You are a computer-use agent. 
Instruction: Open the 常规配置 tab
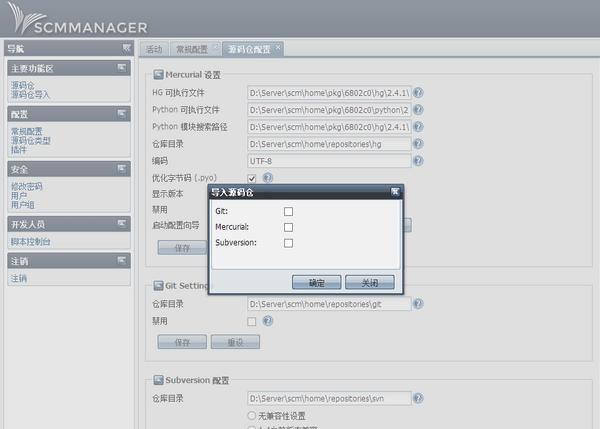(194, 48)
